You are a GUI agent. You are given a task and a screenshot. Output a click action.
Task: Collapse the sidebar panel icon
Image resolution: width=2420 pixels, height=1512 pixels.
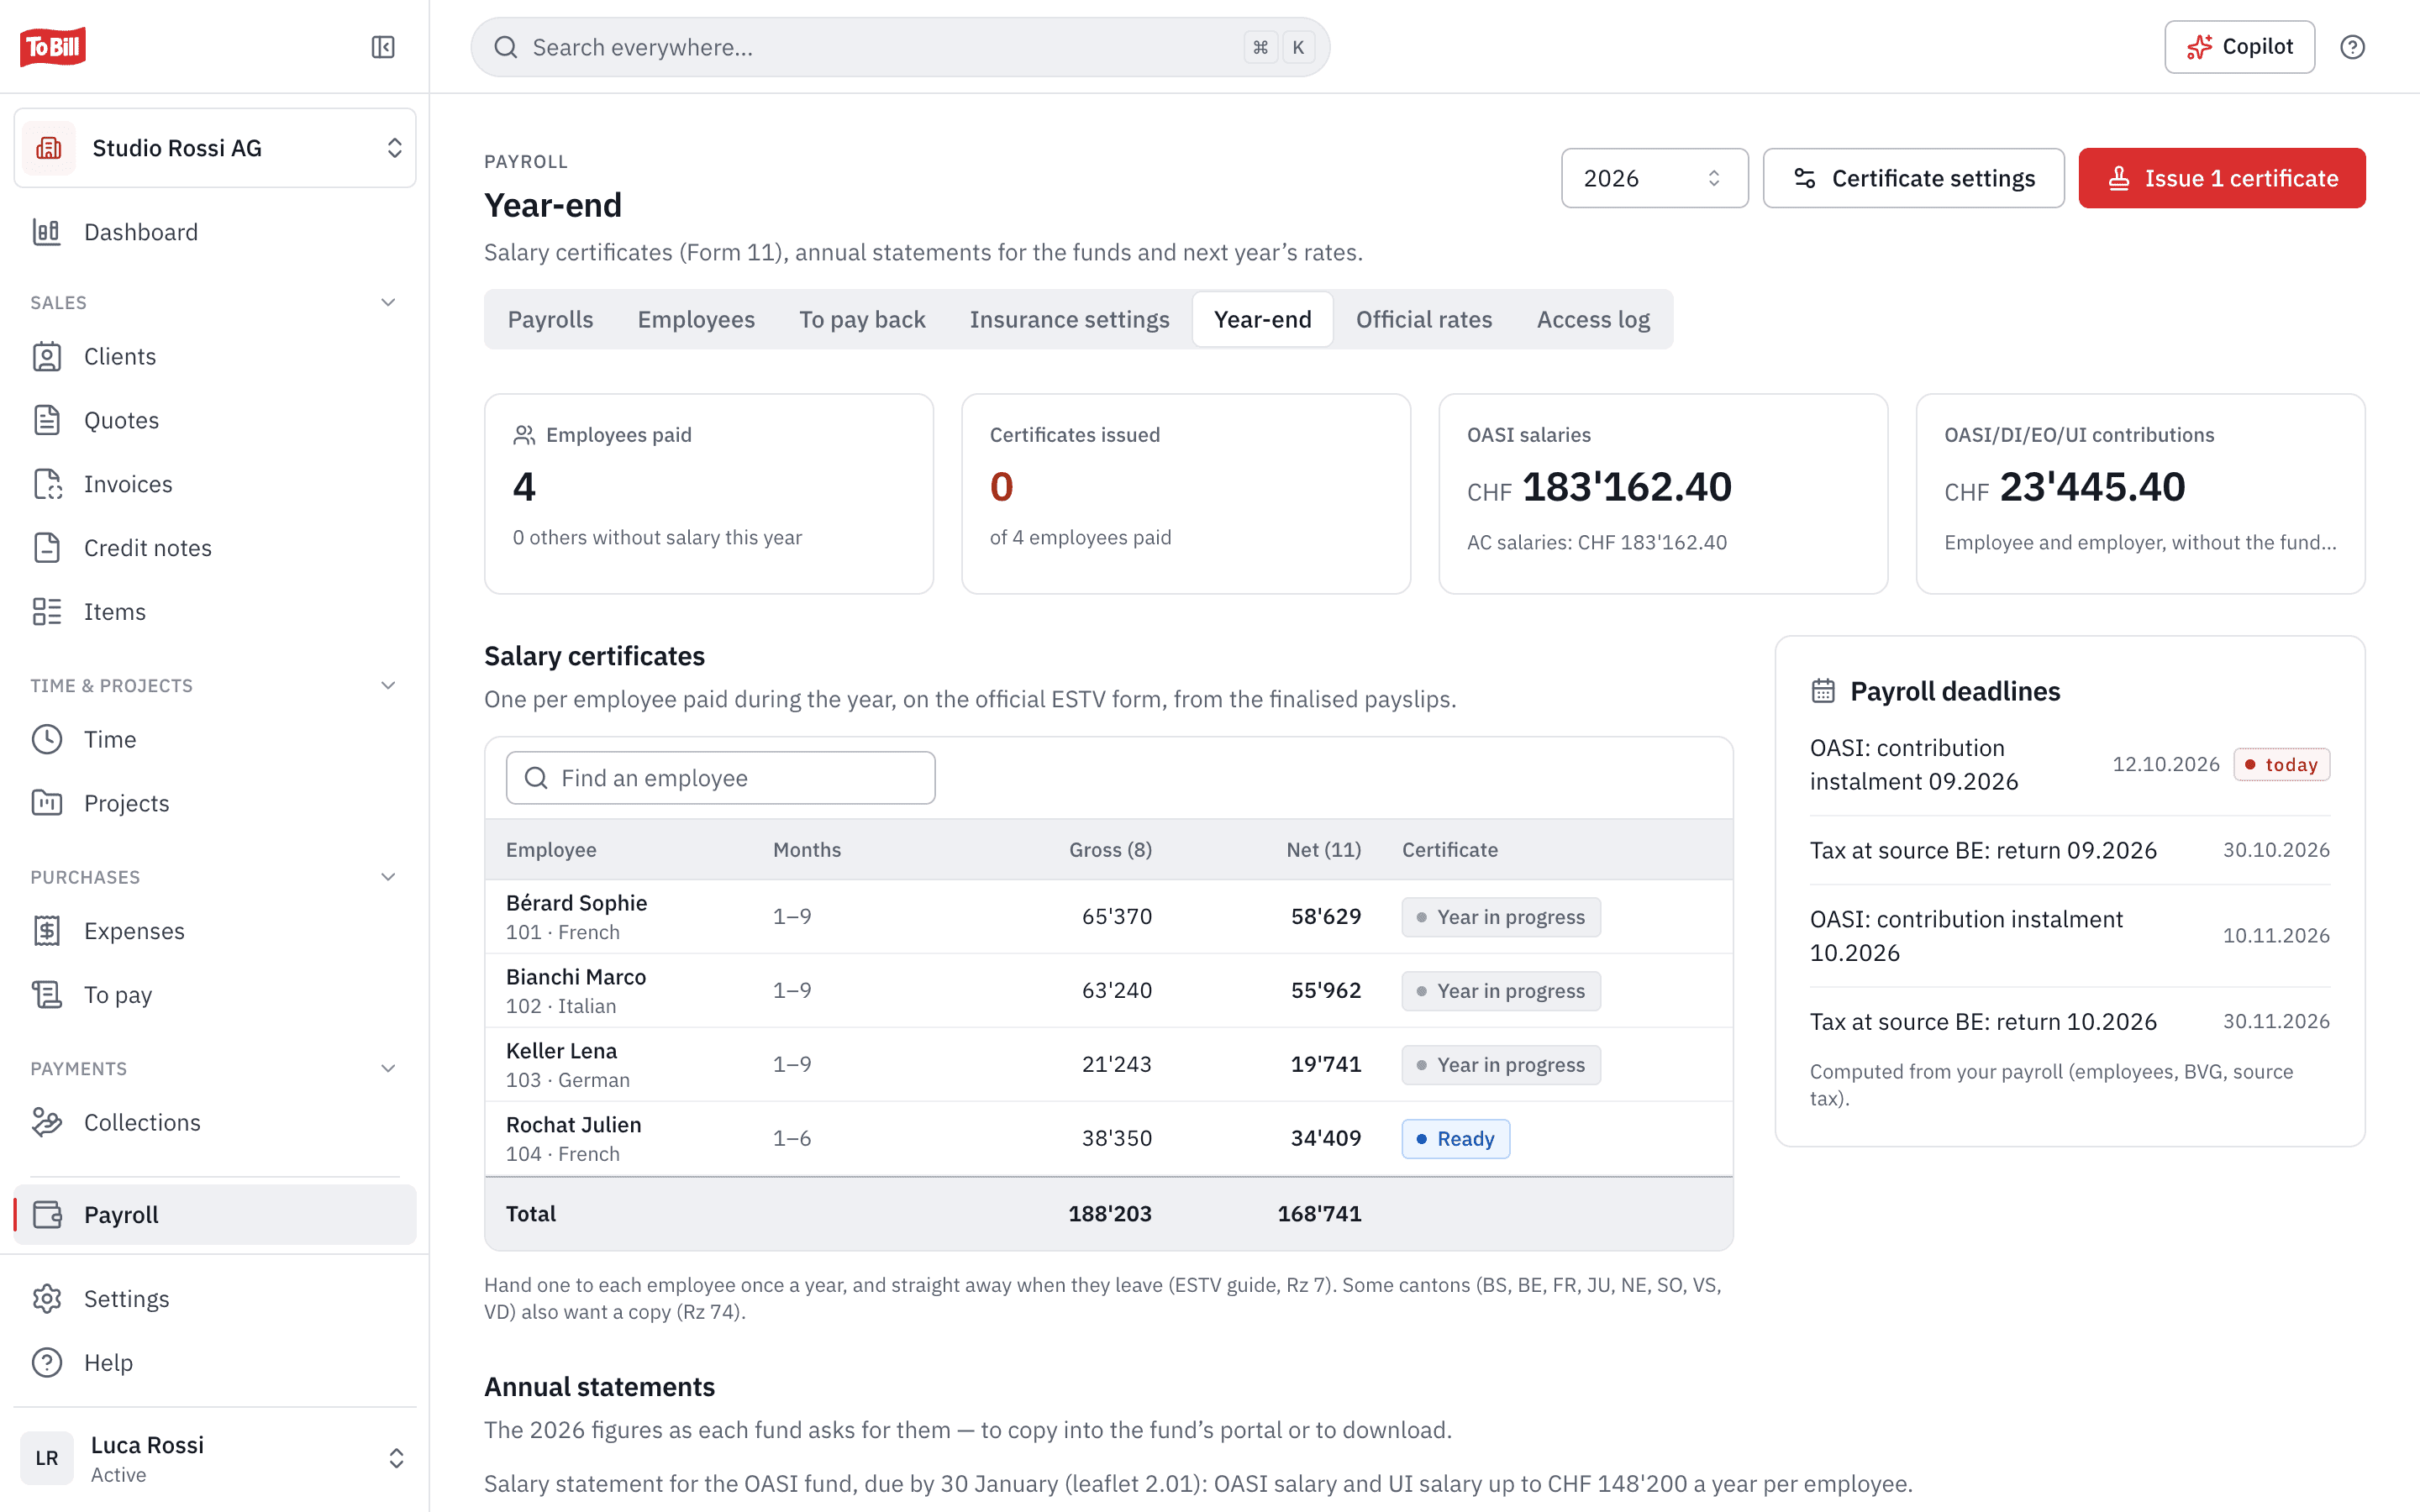point(383,47)
